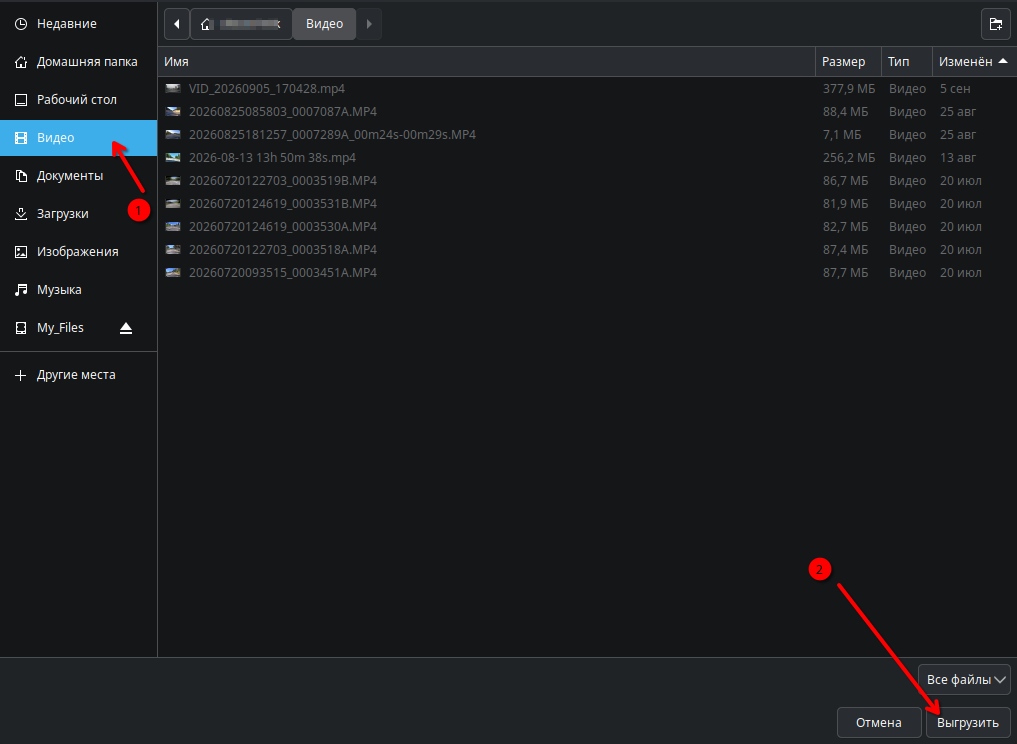
Task: Click the path bar forward arrow
Action: (x=369, y=24)
